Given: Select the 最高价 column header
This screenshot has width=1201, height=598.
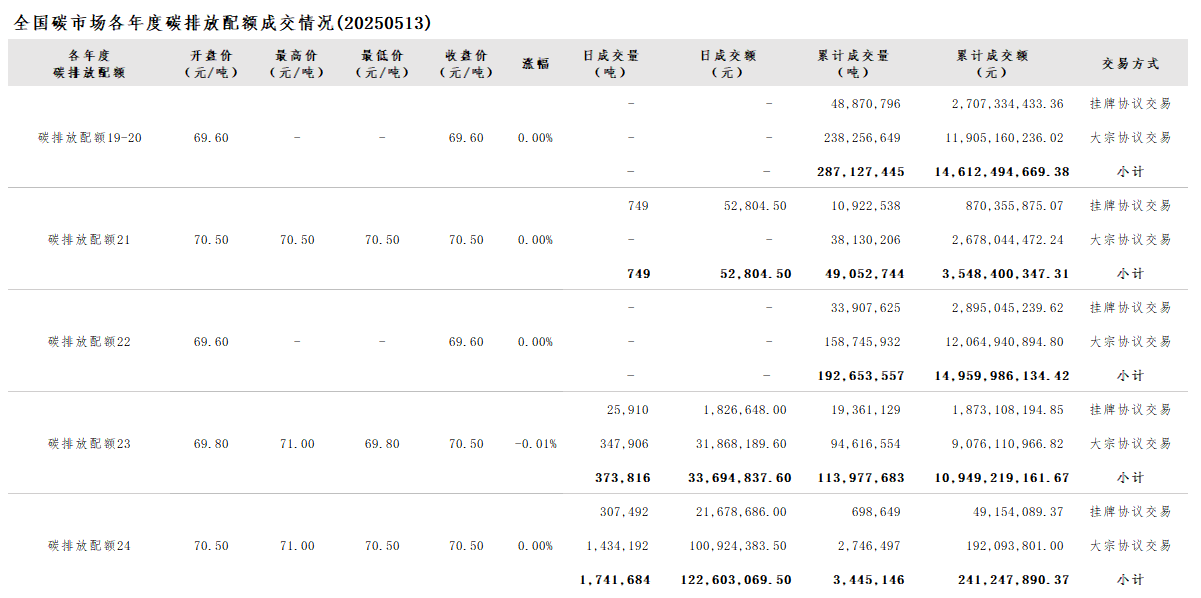Looking at the screenshot, I should (x=297, y=63).
